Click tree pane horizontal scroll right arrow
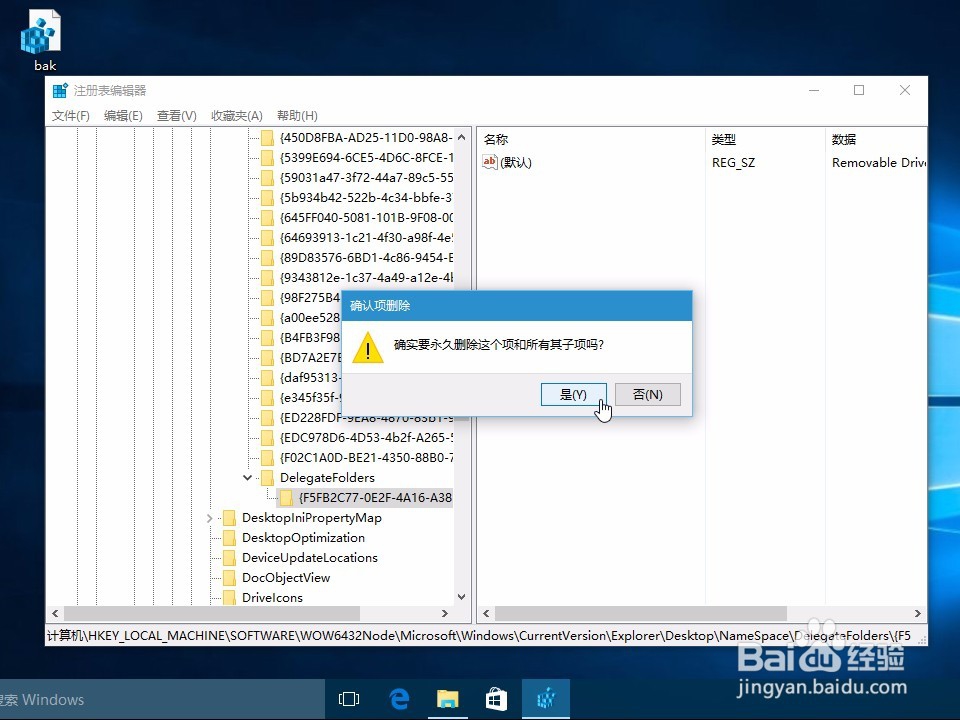Viewport: 960px width, 720px height. 445,613
